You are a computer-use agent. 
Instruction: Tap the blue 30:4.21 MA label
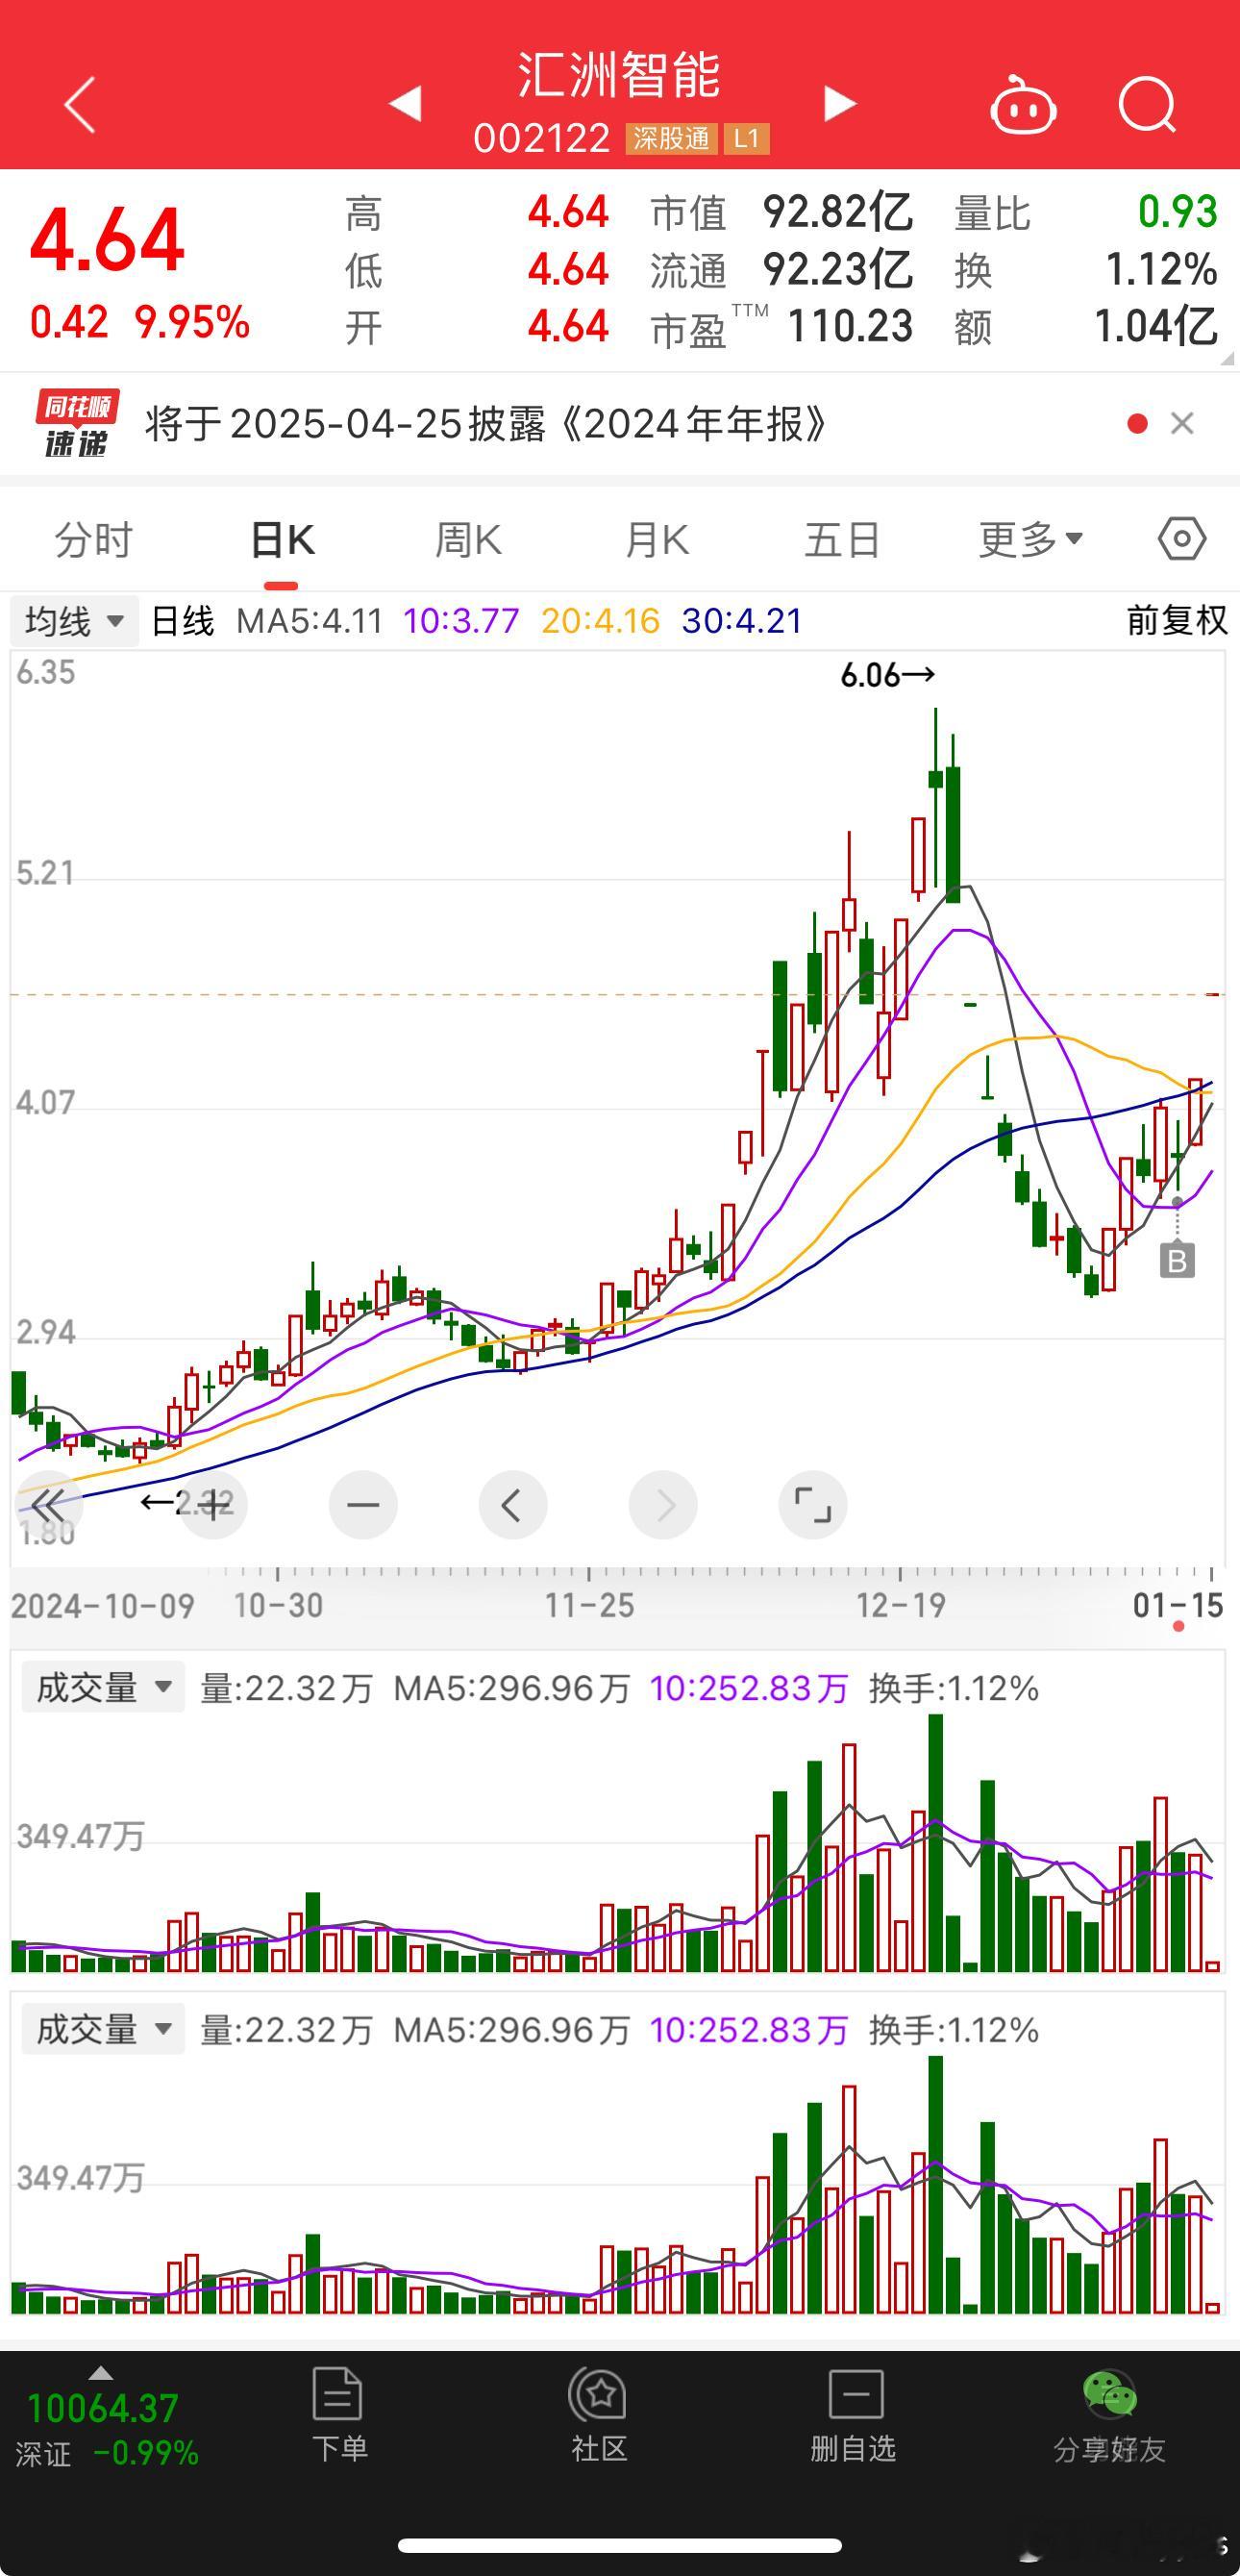(742, 621)
